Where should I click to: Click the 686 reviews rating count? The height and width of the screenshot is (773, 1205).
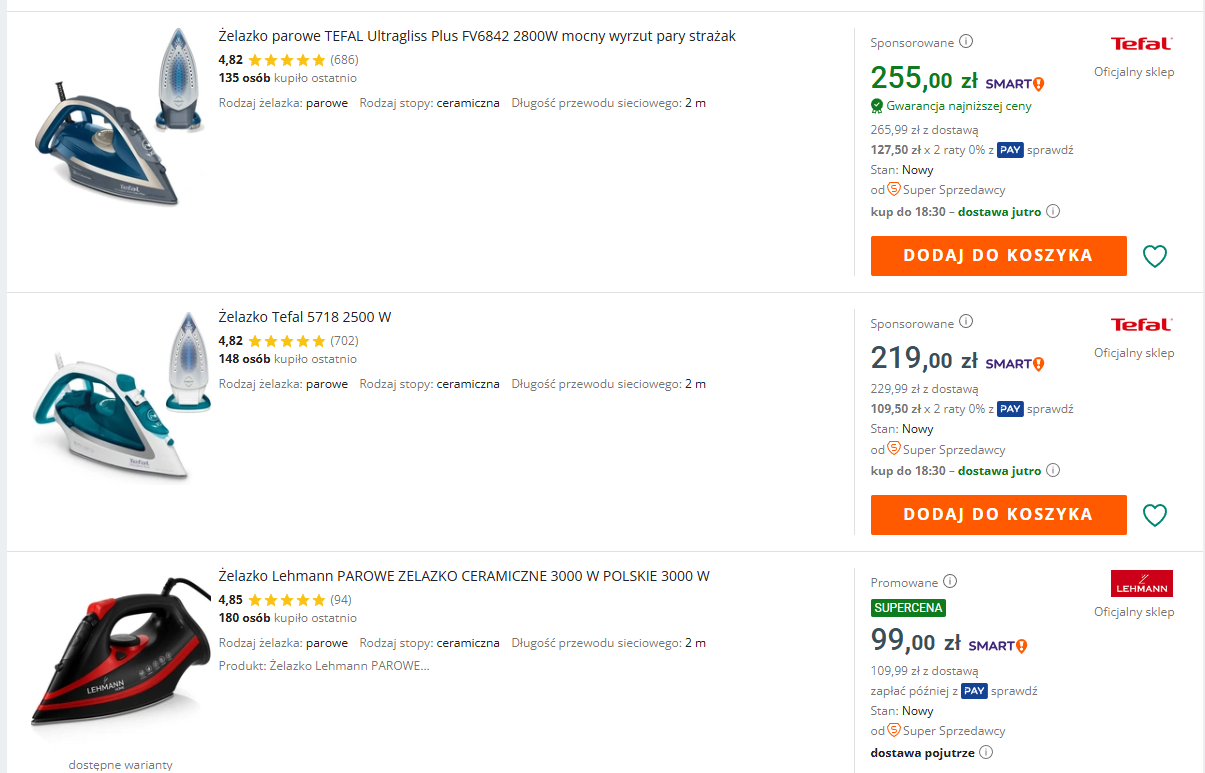(344, 60)
